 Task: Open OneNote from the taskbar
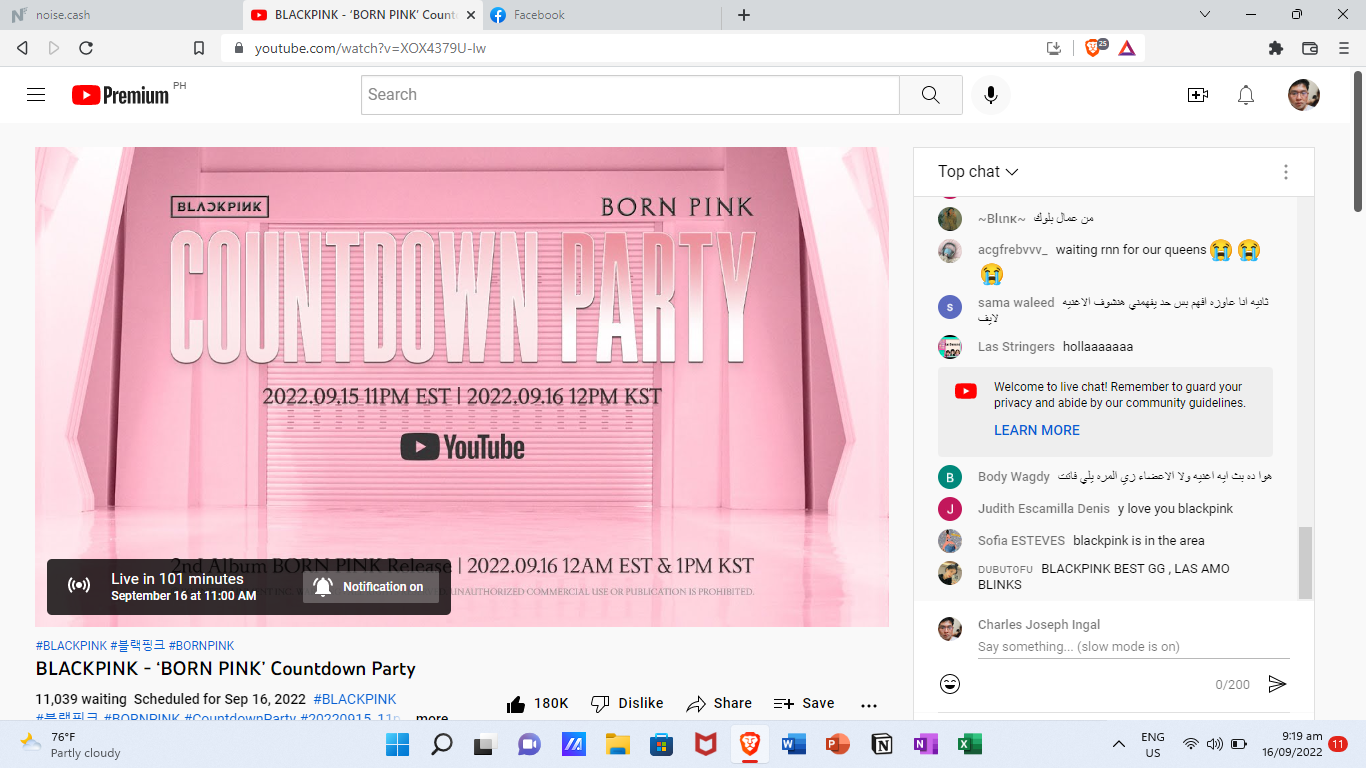(x=926, y=744)
